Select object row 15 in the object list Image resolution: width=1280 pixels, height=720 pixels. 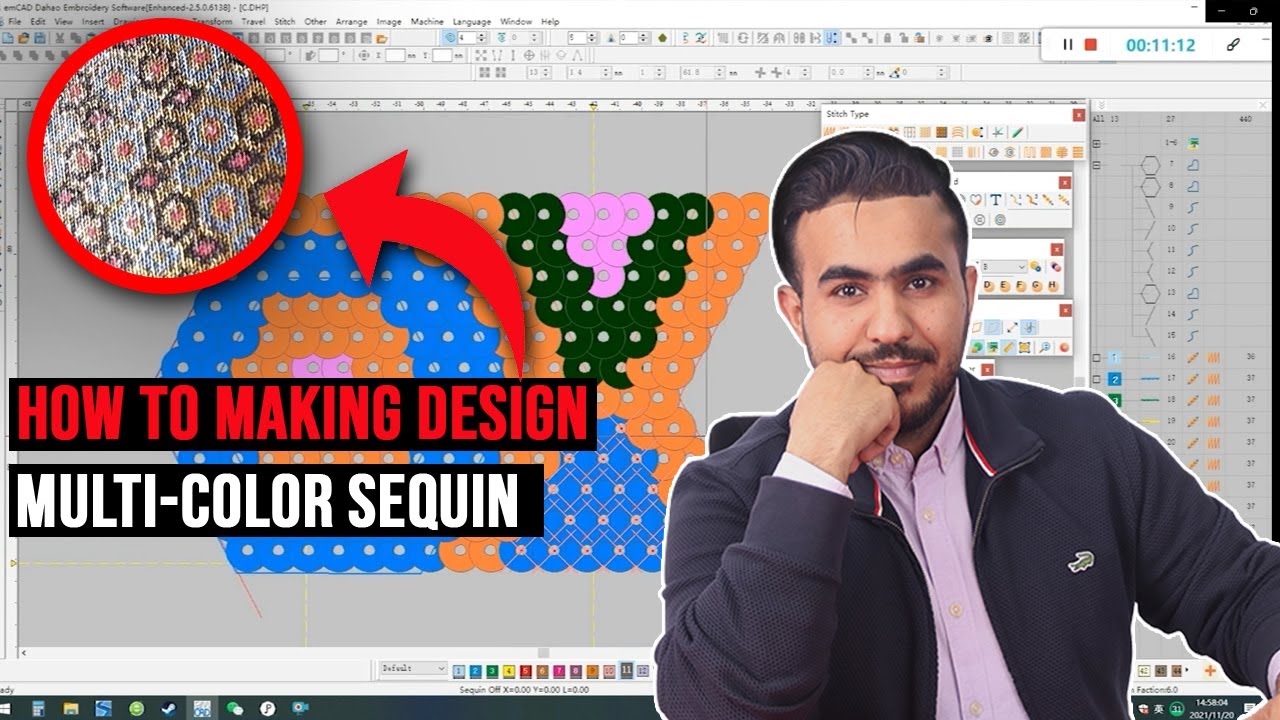coord(1180,334)
